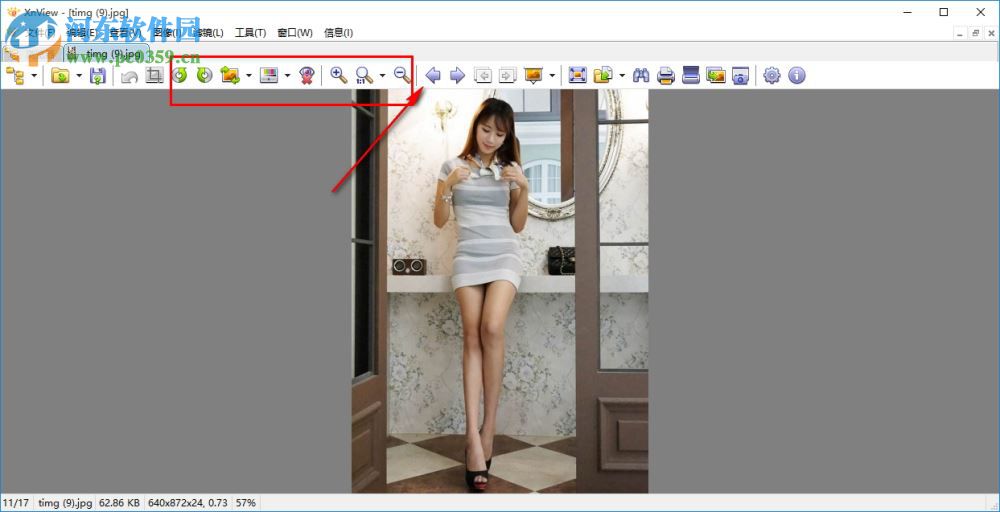Screen dimensions: 1000x512
Task: Rotate image counter-clockwise
Action: tap(180, 76)
